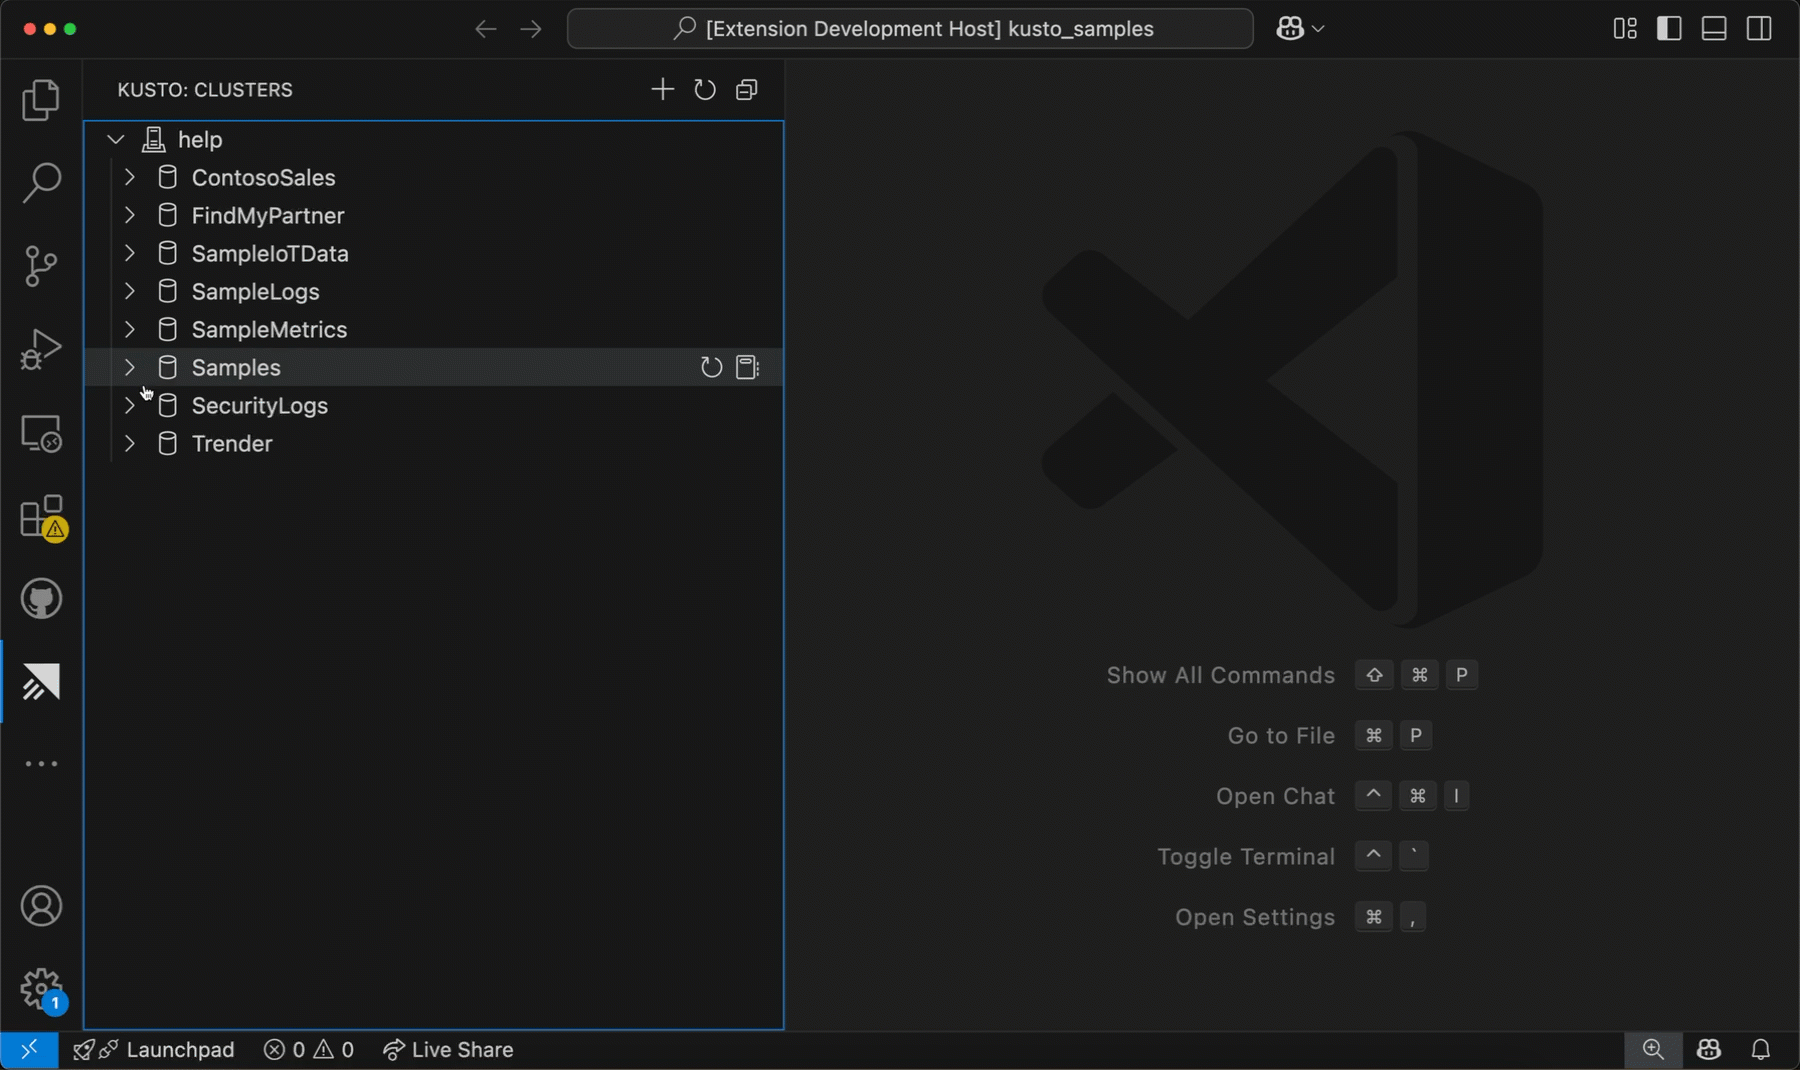The image size is (1800, 1070).
Task: Refresh the Kusto clusters list
Action: click(705, 89)
